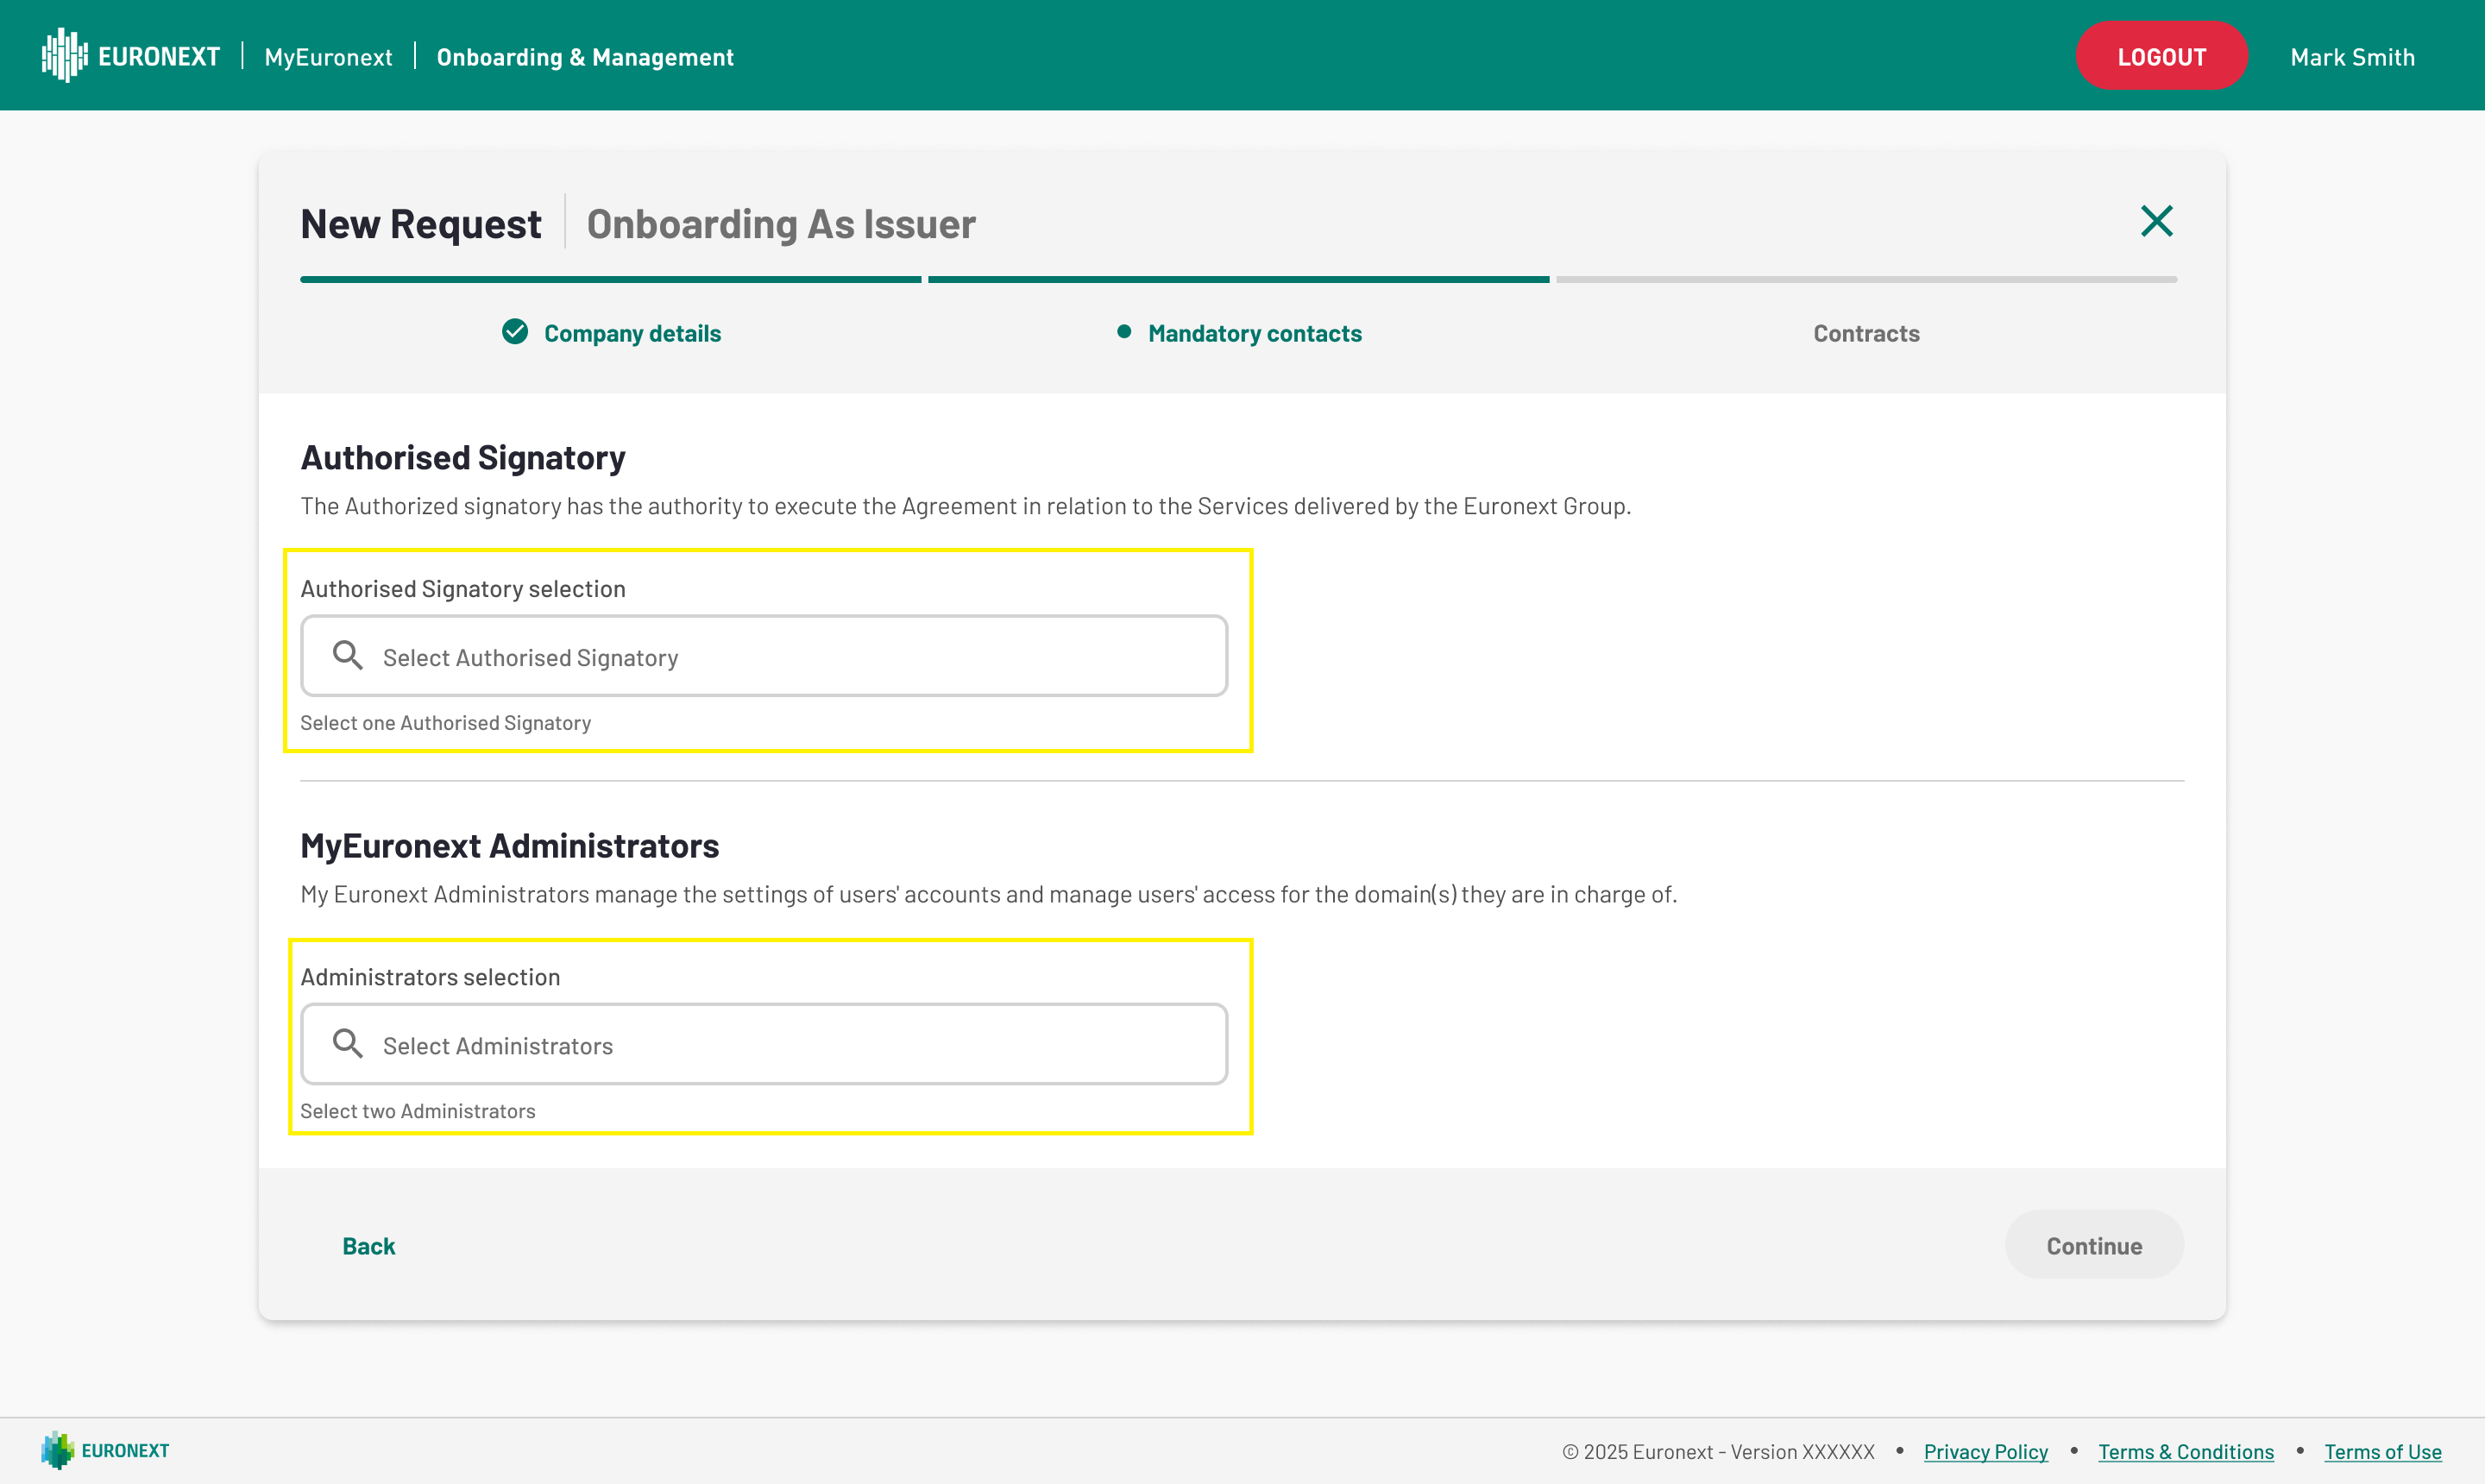Select the Mandatory contacts step

point(1254,334)
